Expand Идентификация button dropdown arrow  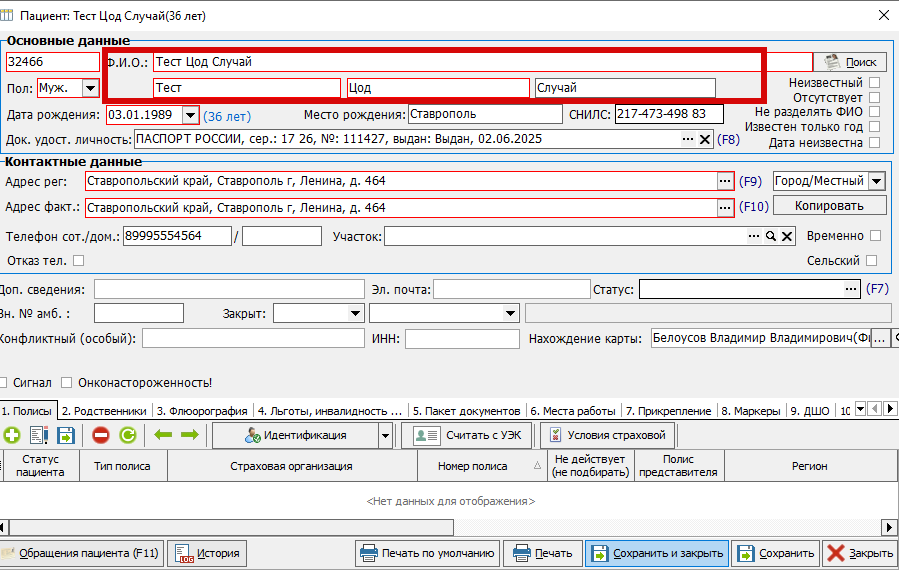click(385, 435)
